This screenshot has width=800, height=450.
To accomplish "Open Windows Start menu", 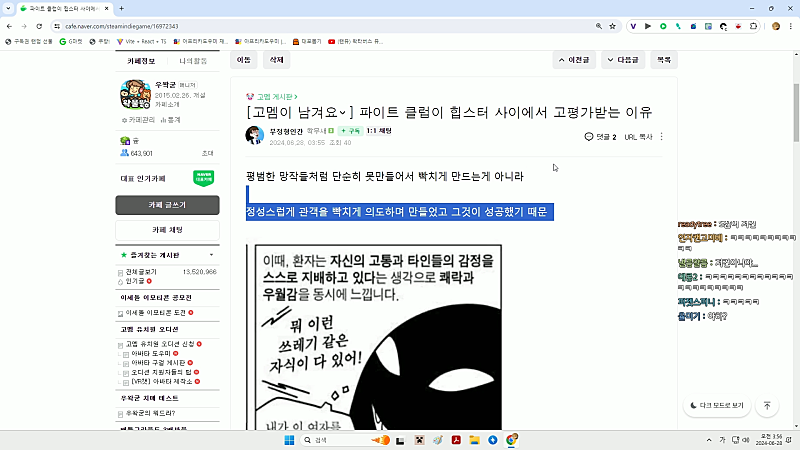I will point(289,440).
